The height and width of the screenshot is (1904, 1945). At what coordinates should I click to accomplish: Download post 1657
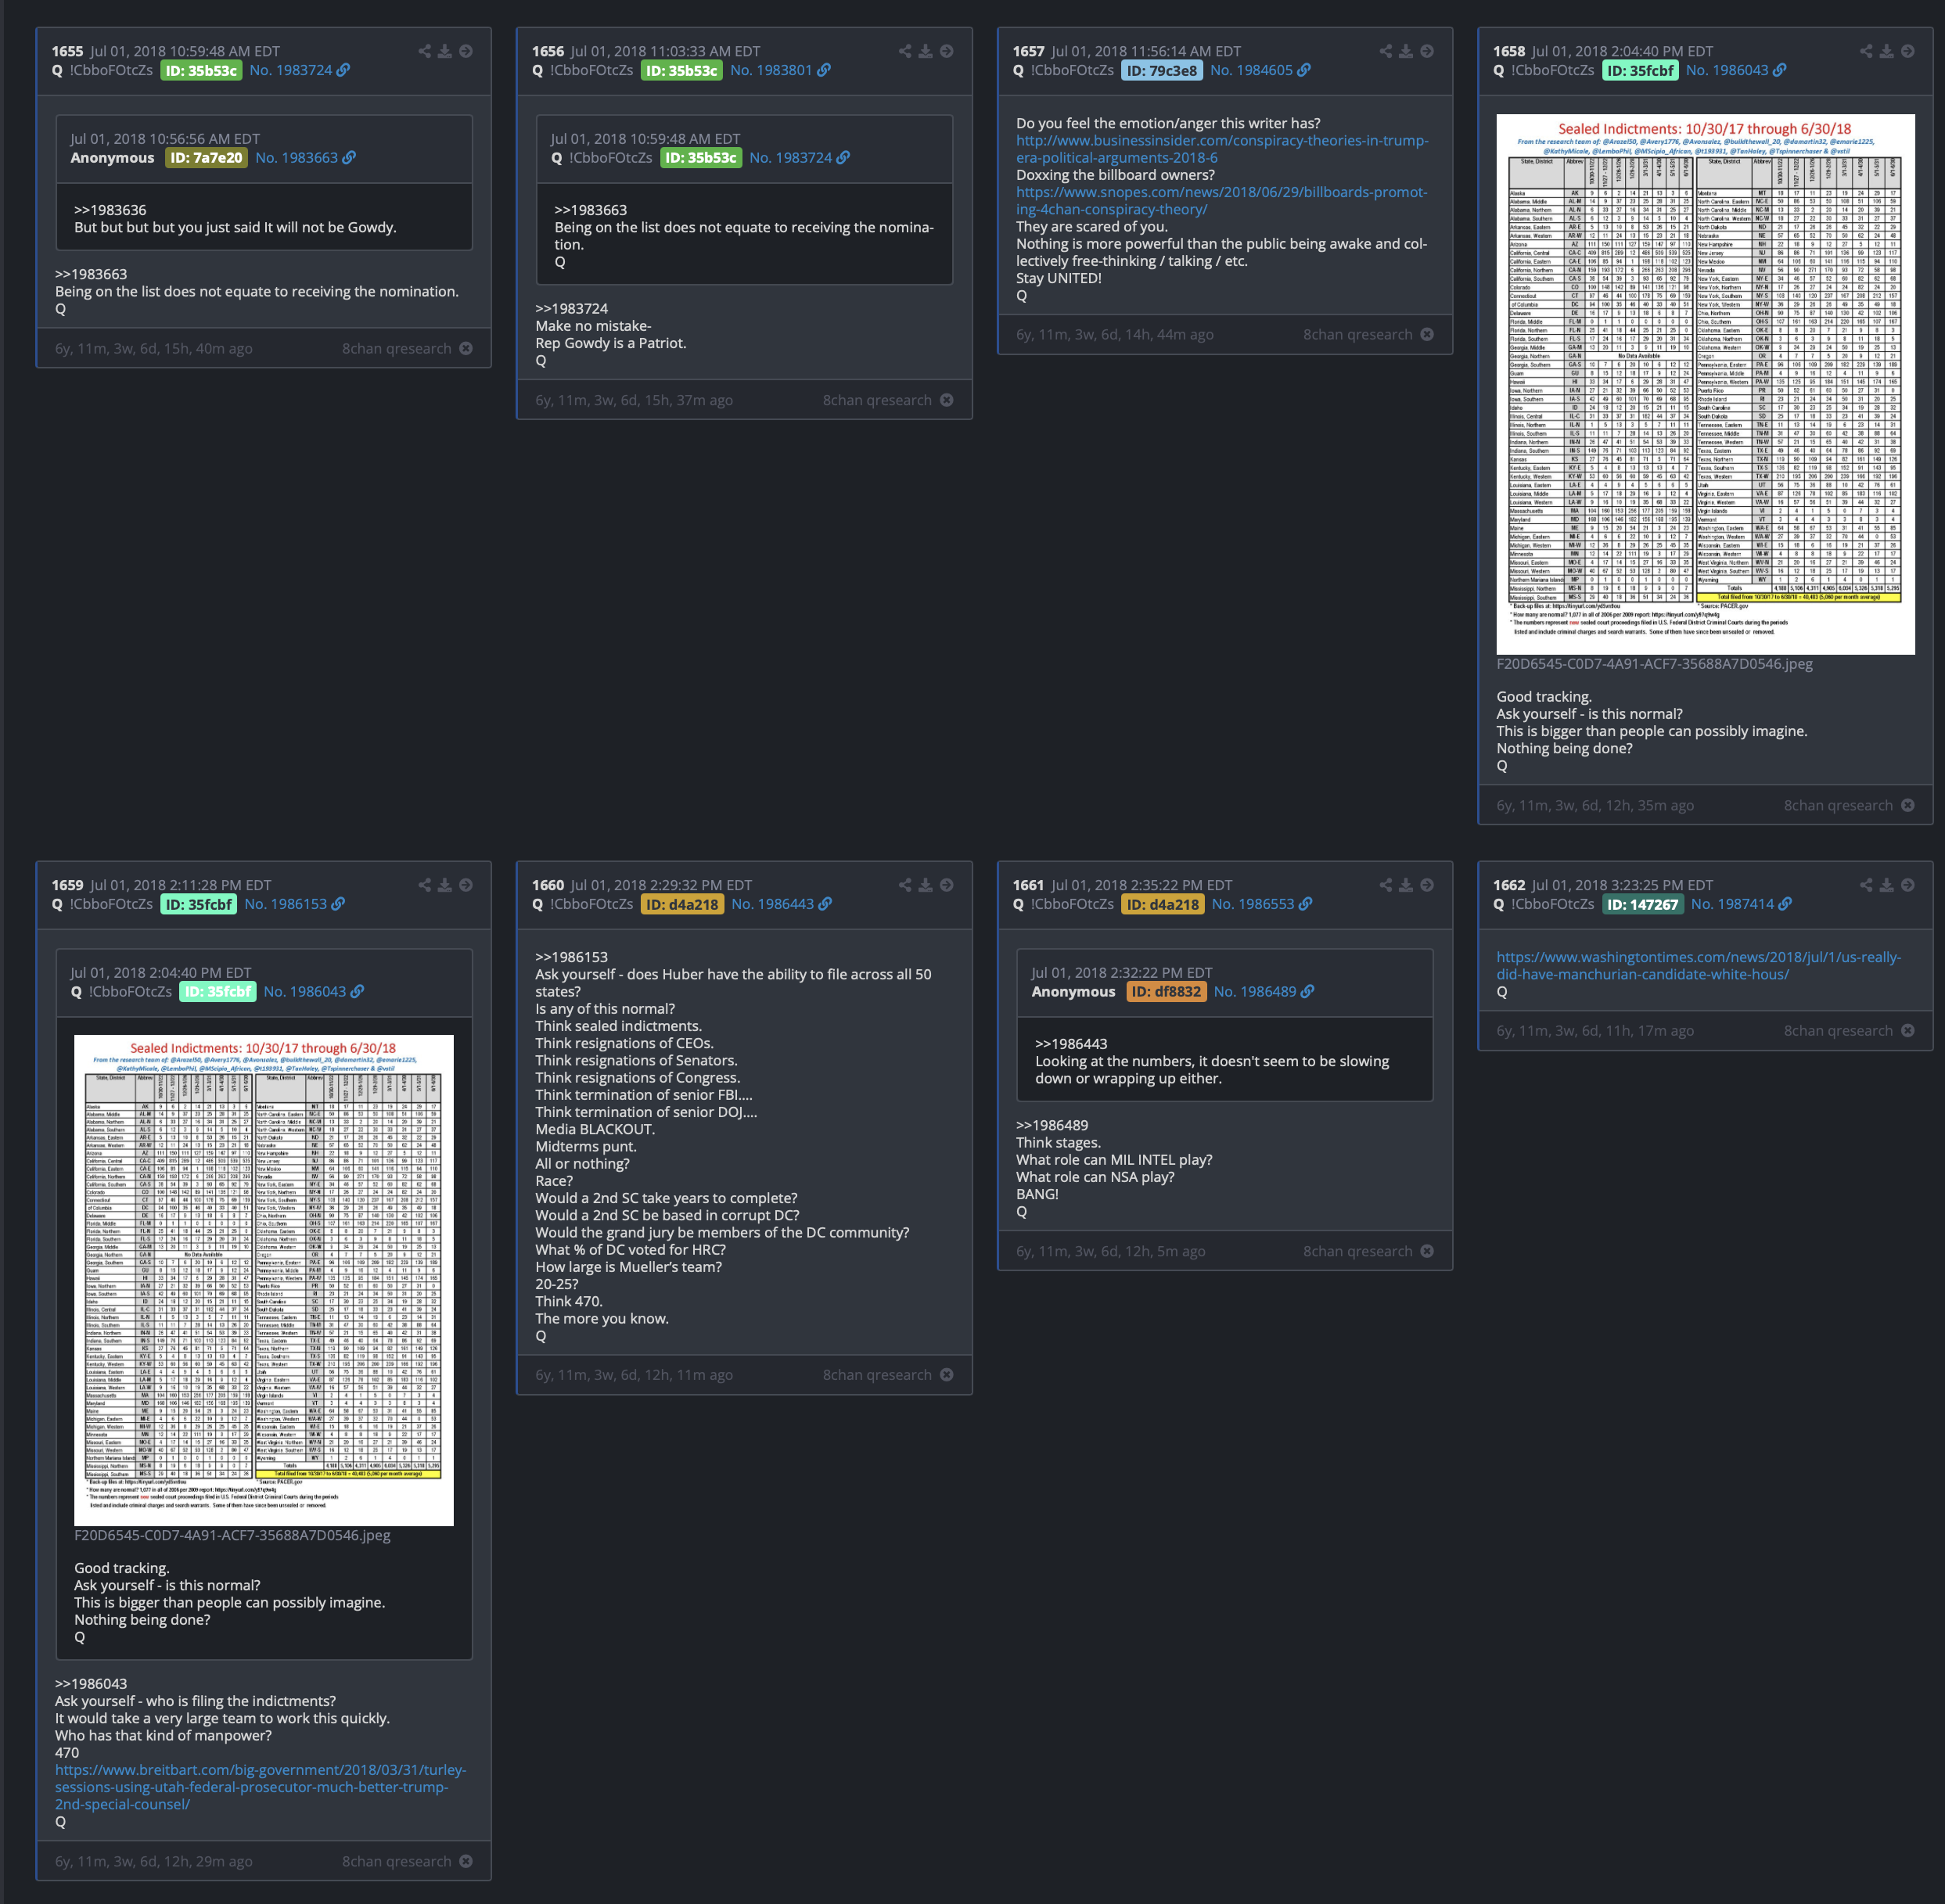[1406, 51]
